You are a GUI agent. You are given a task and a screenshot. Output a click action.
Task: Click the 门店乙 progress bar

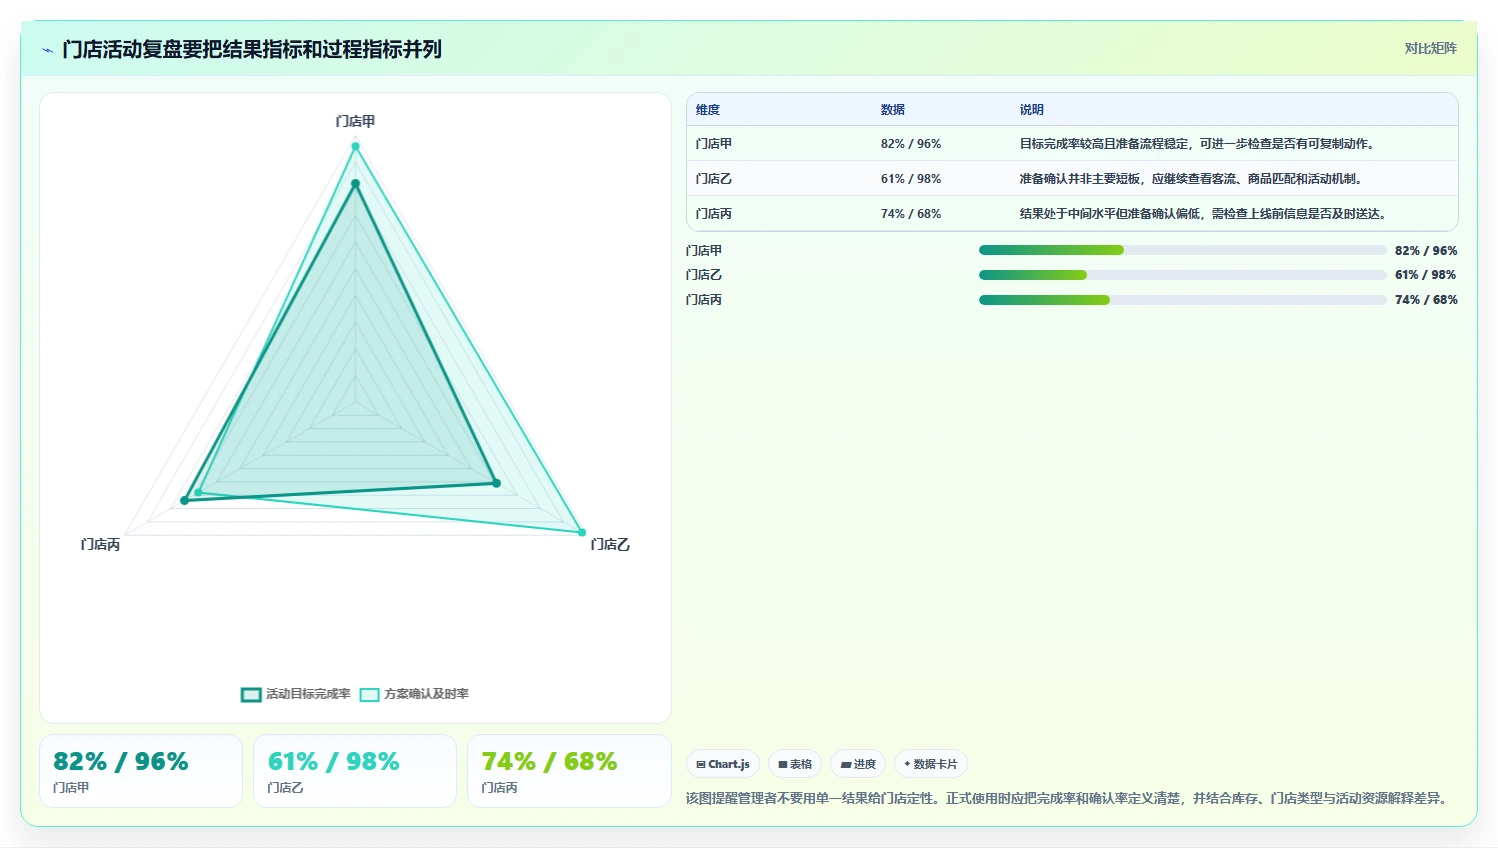(1183, 275)
